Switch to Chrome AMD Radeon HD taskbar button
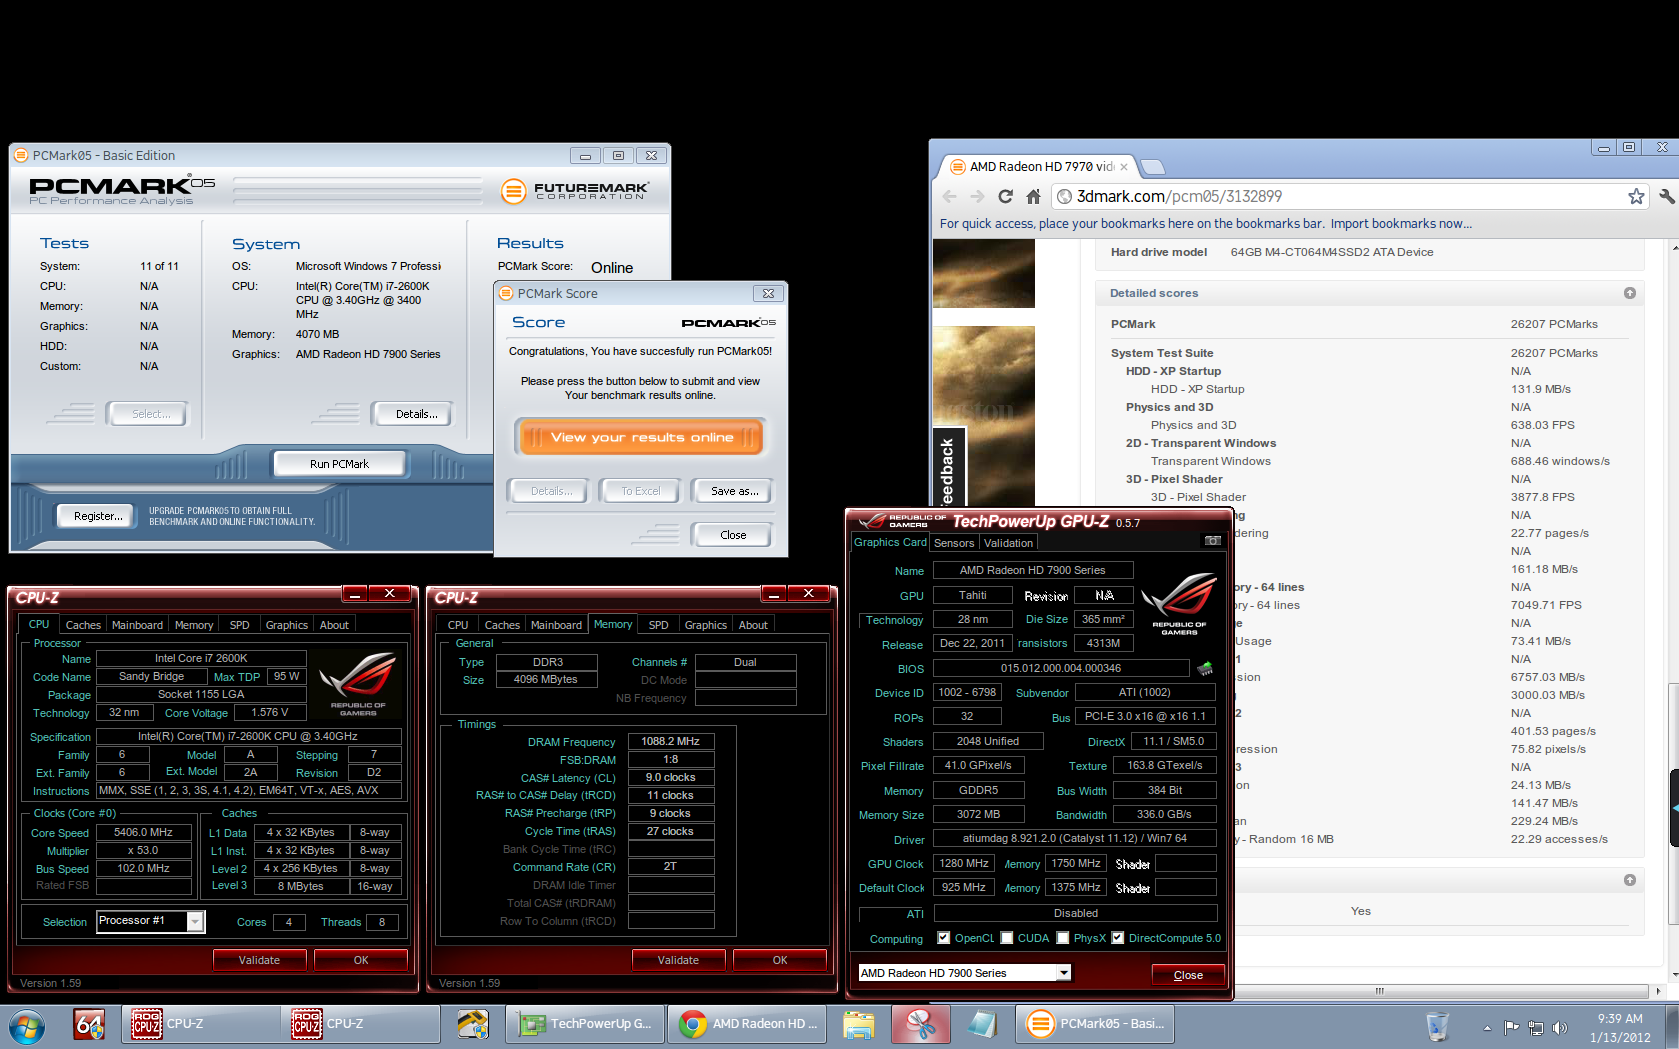 click(x=746, y=1024)
